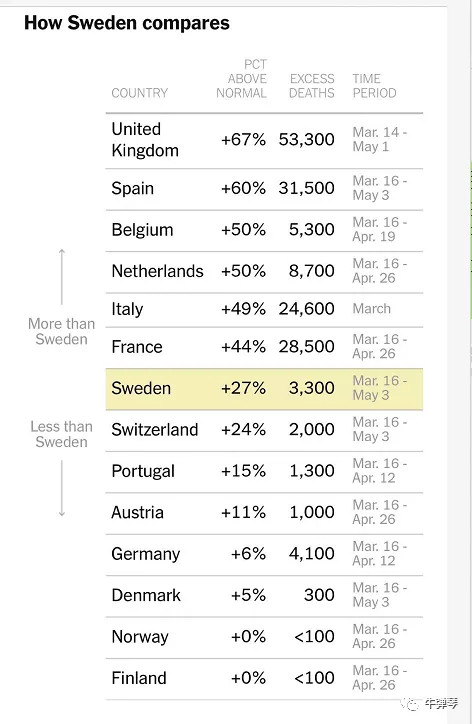Screen dimensions: 472x724
Task: Click the highlighted Sweden row
Action: [x=264, y=389]
